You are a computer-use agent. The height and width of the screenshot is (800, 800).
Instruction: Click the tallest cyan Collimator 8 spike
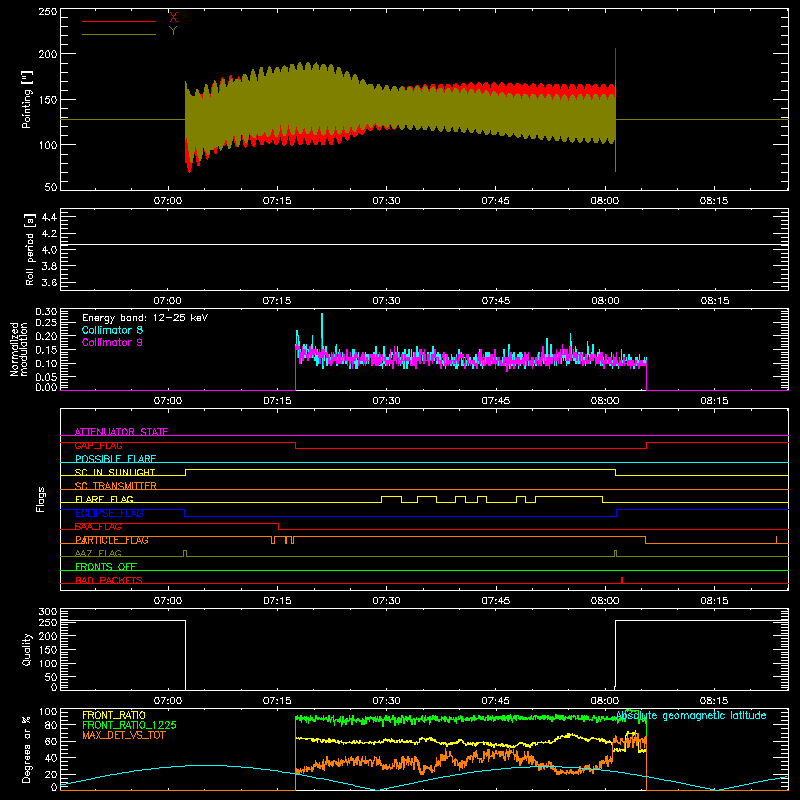point(322,327)
